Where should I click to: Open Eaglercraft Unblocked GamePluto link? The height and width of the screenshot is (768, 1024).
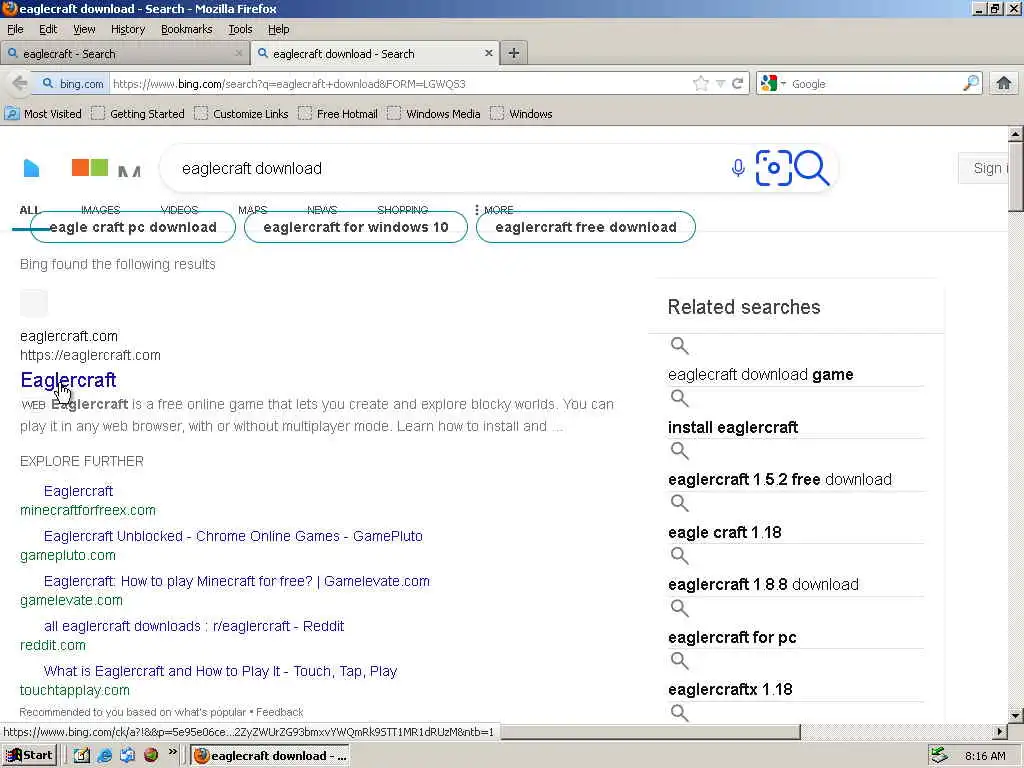(x=233, y=536)
